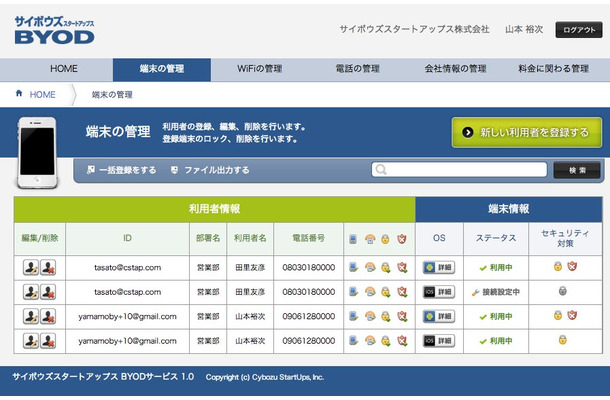Click security-column lock icon in tasato Android row

[x=558, y=267]
